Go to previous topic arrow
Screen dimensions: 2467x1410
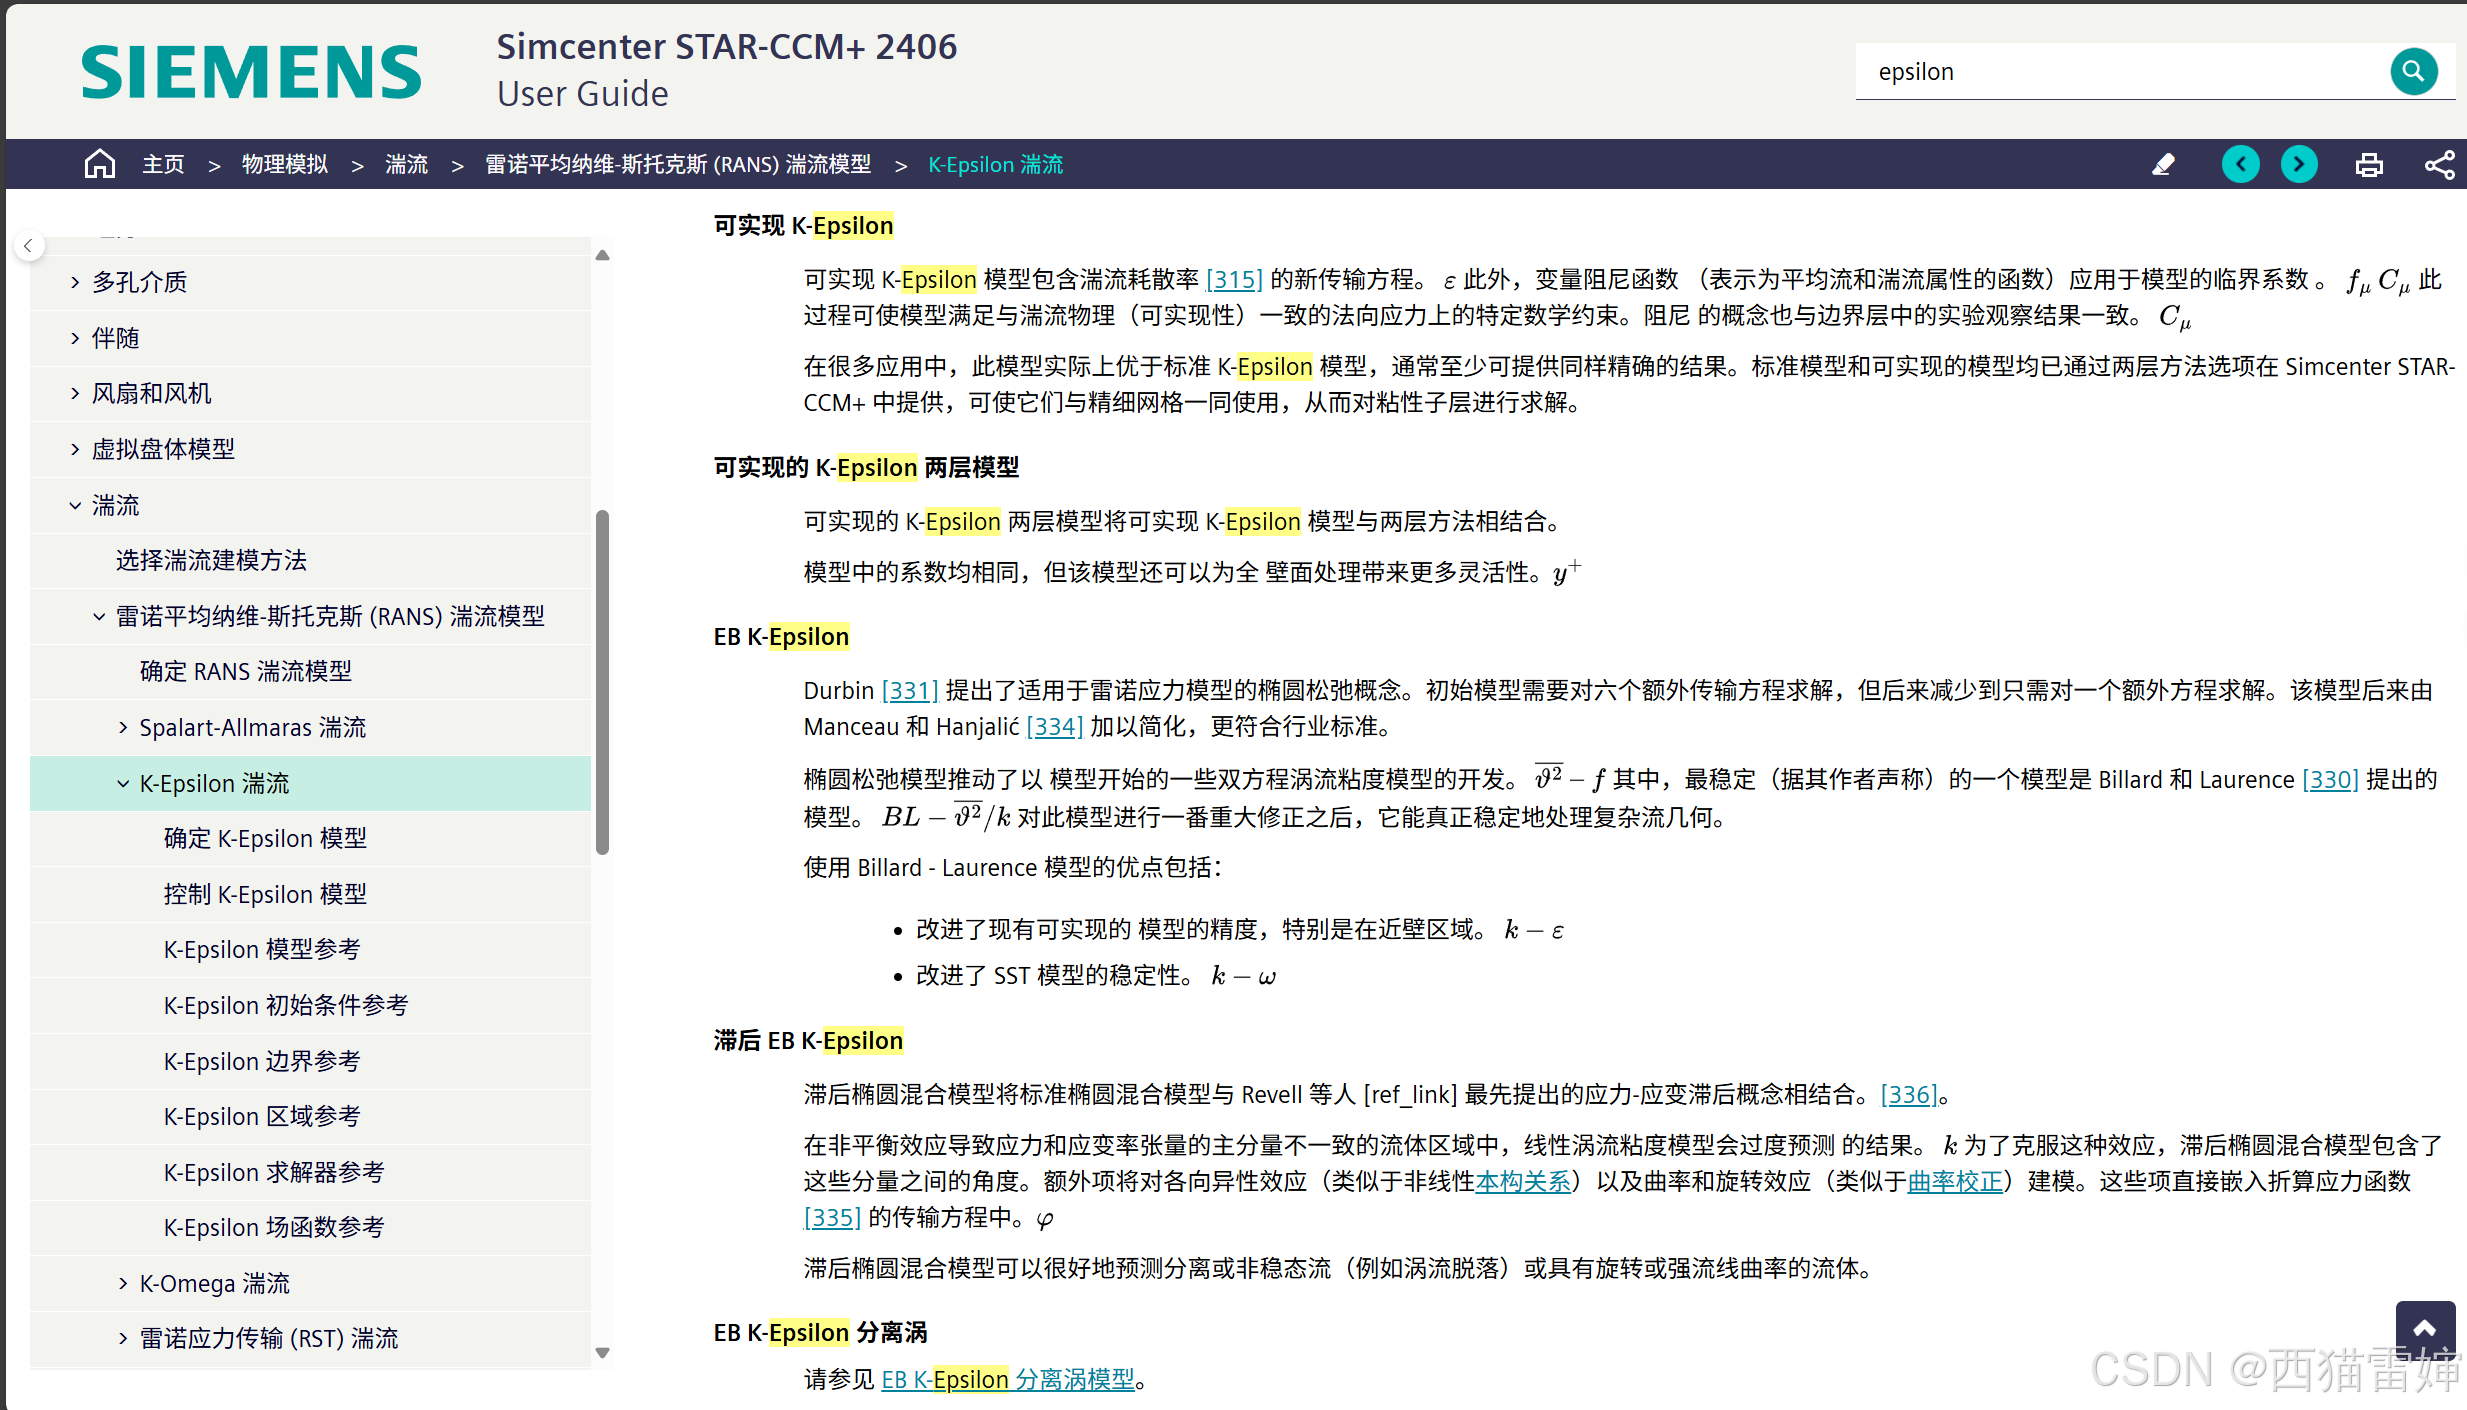2240,164
